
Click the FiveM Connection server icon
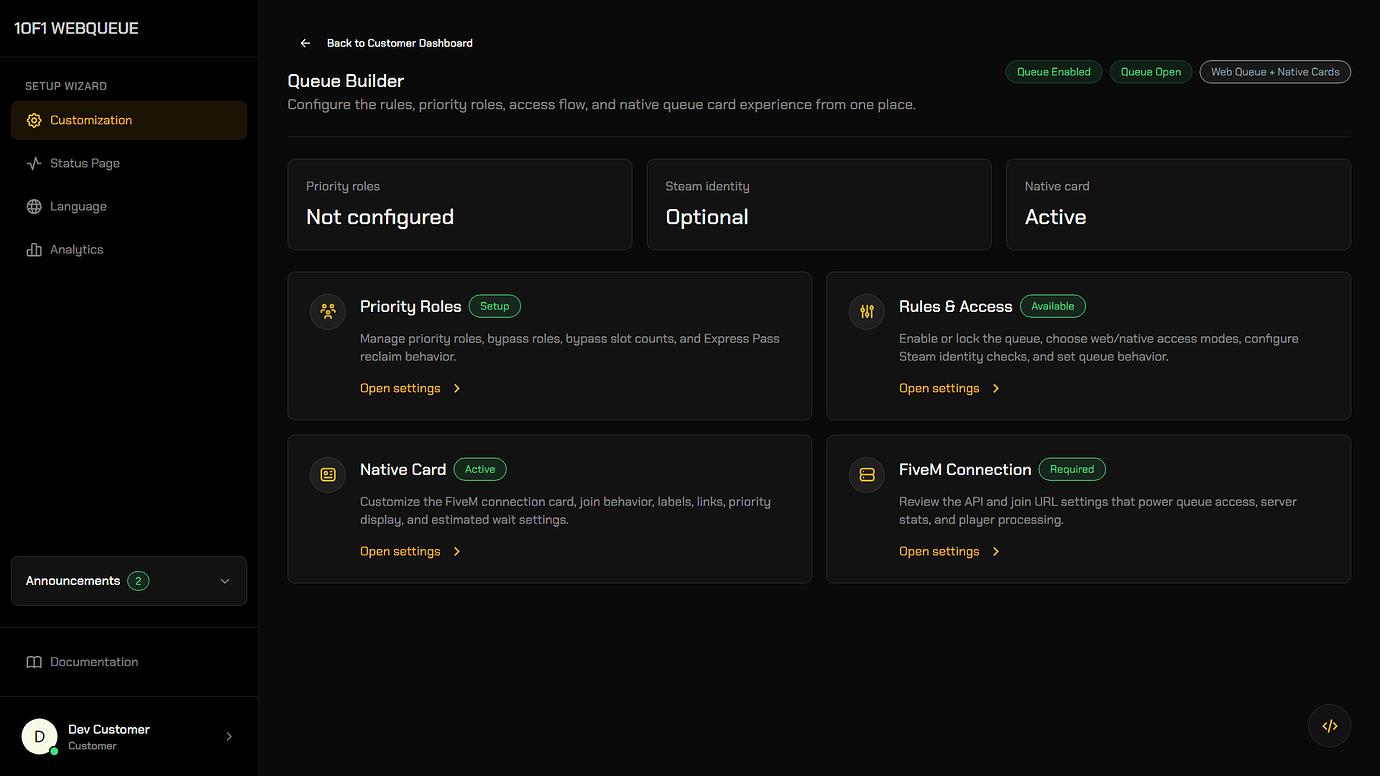(x=867, y=474)
